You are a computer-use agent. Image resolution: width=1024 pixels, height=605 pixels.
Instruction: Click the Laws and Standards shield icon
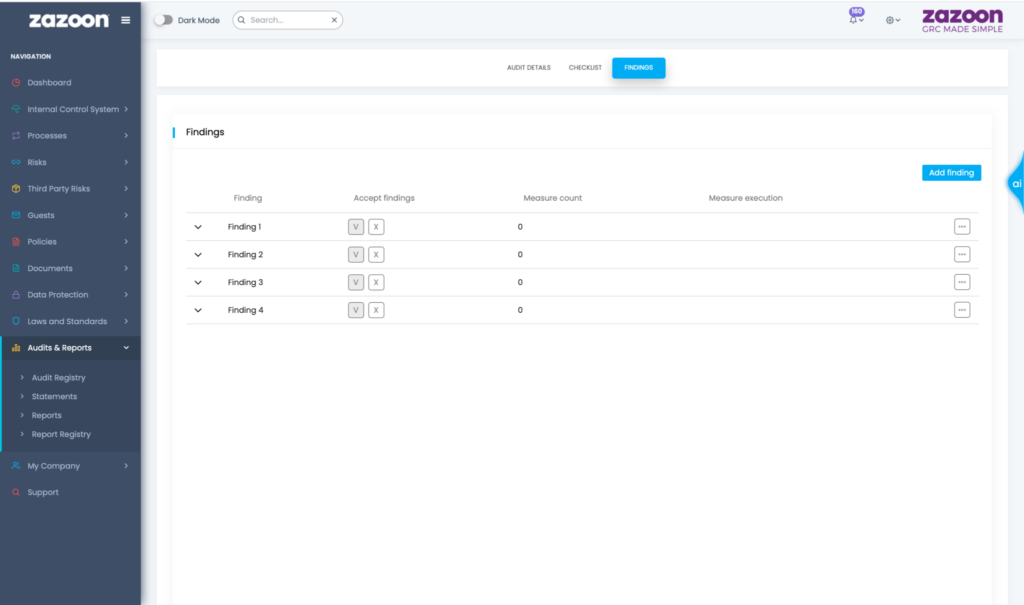point(16,321)
